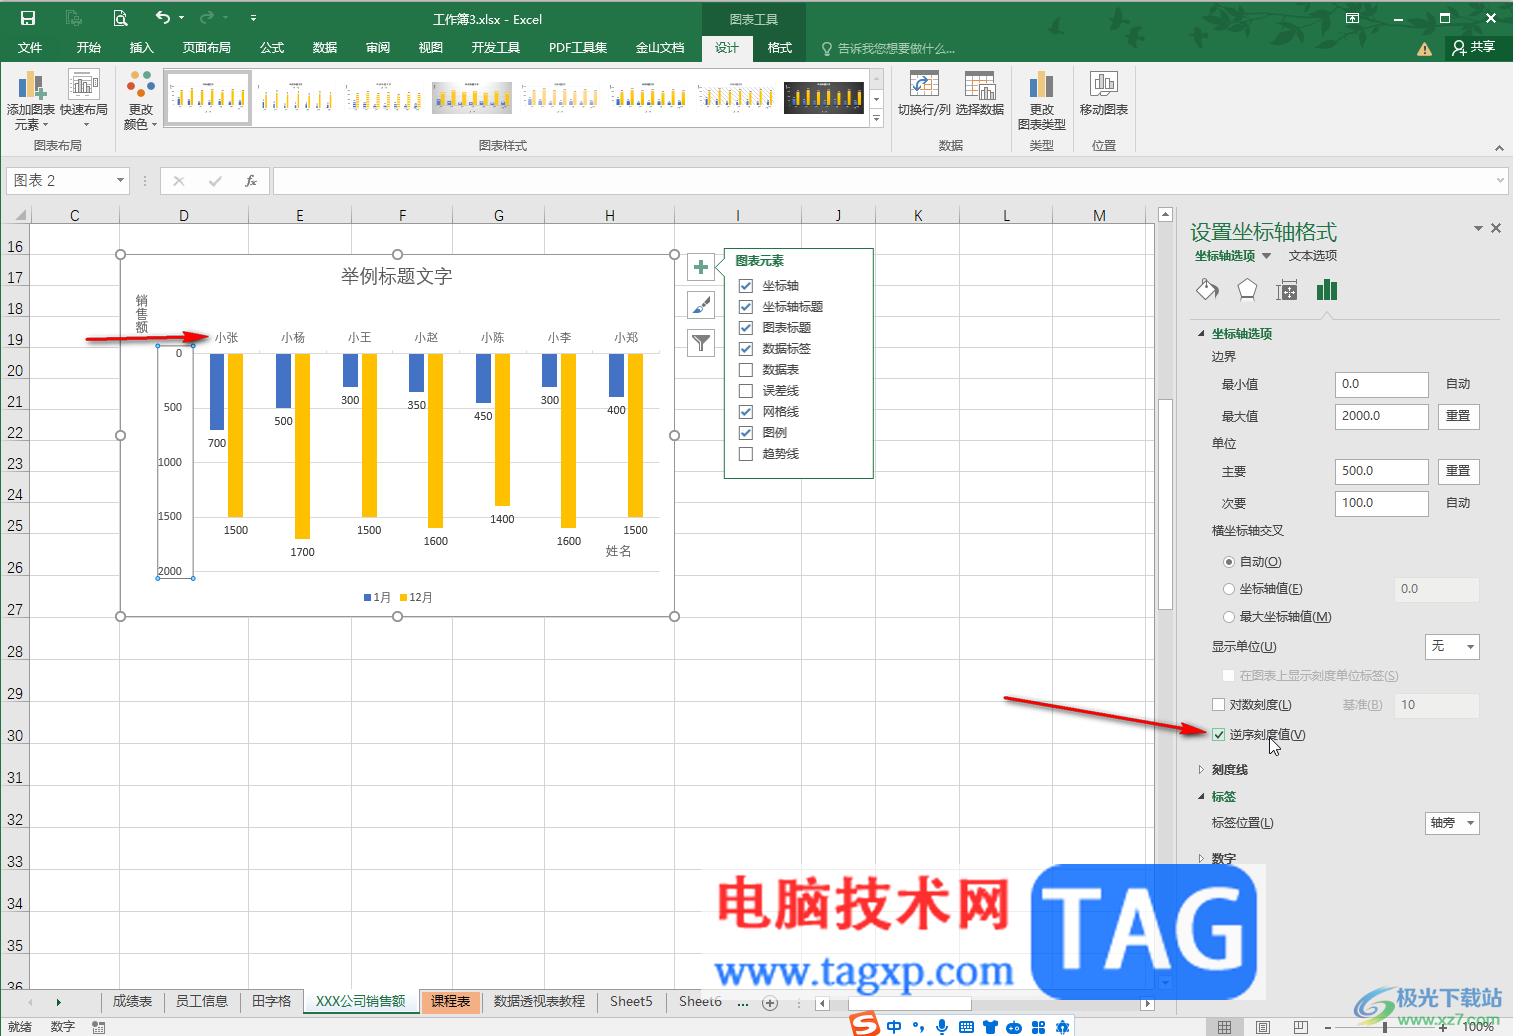The width and height of the screenshot is (1513, 1036).
Task: Check the 数据表 chart element
Action: click(746, 370)
